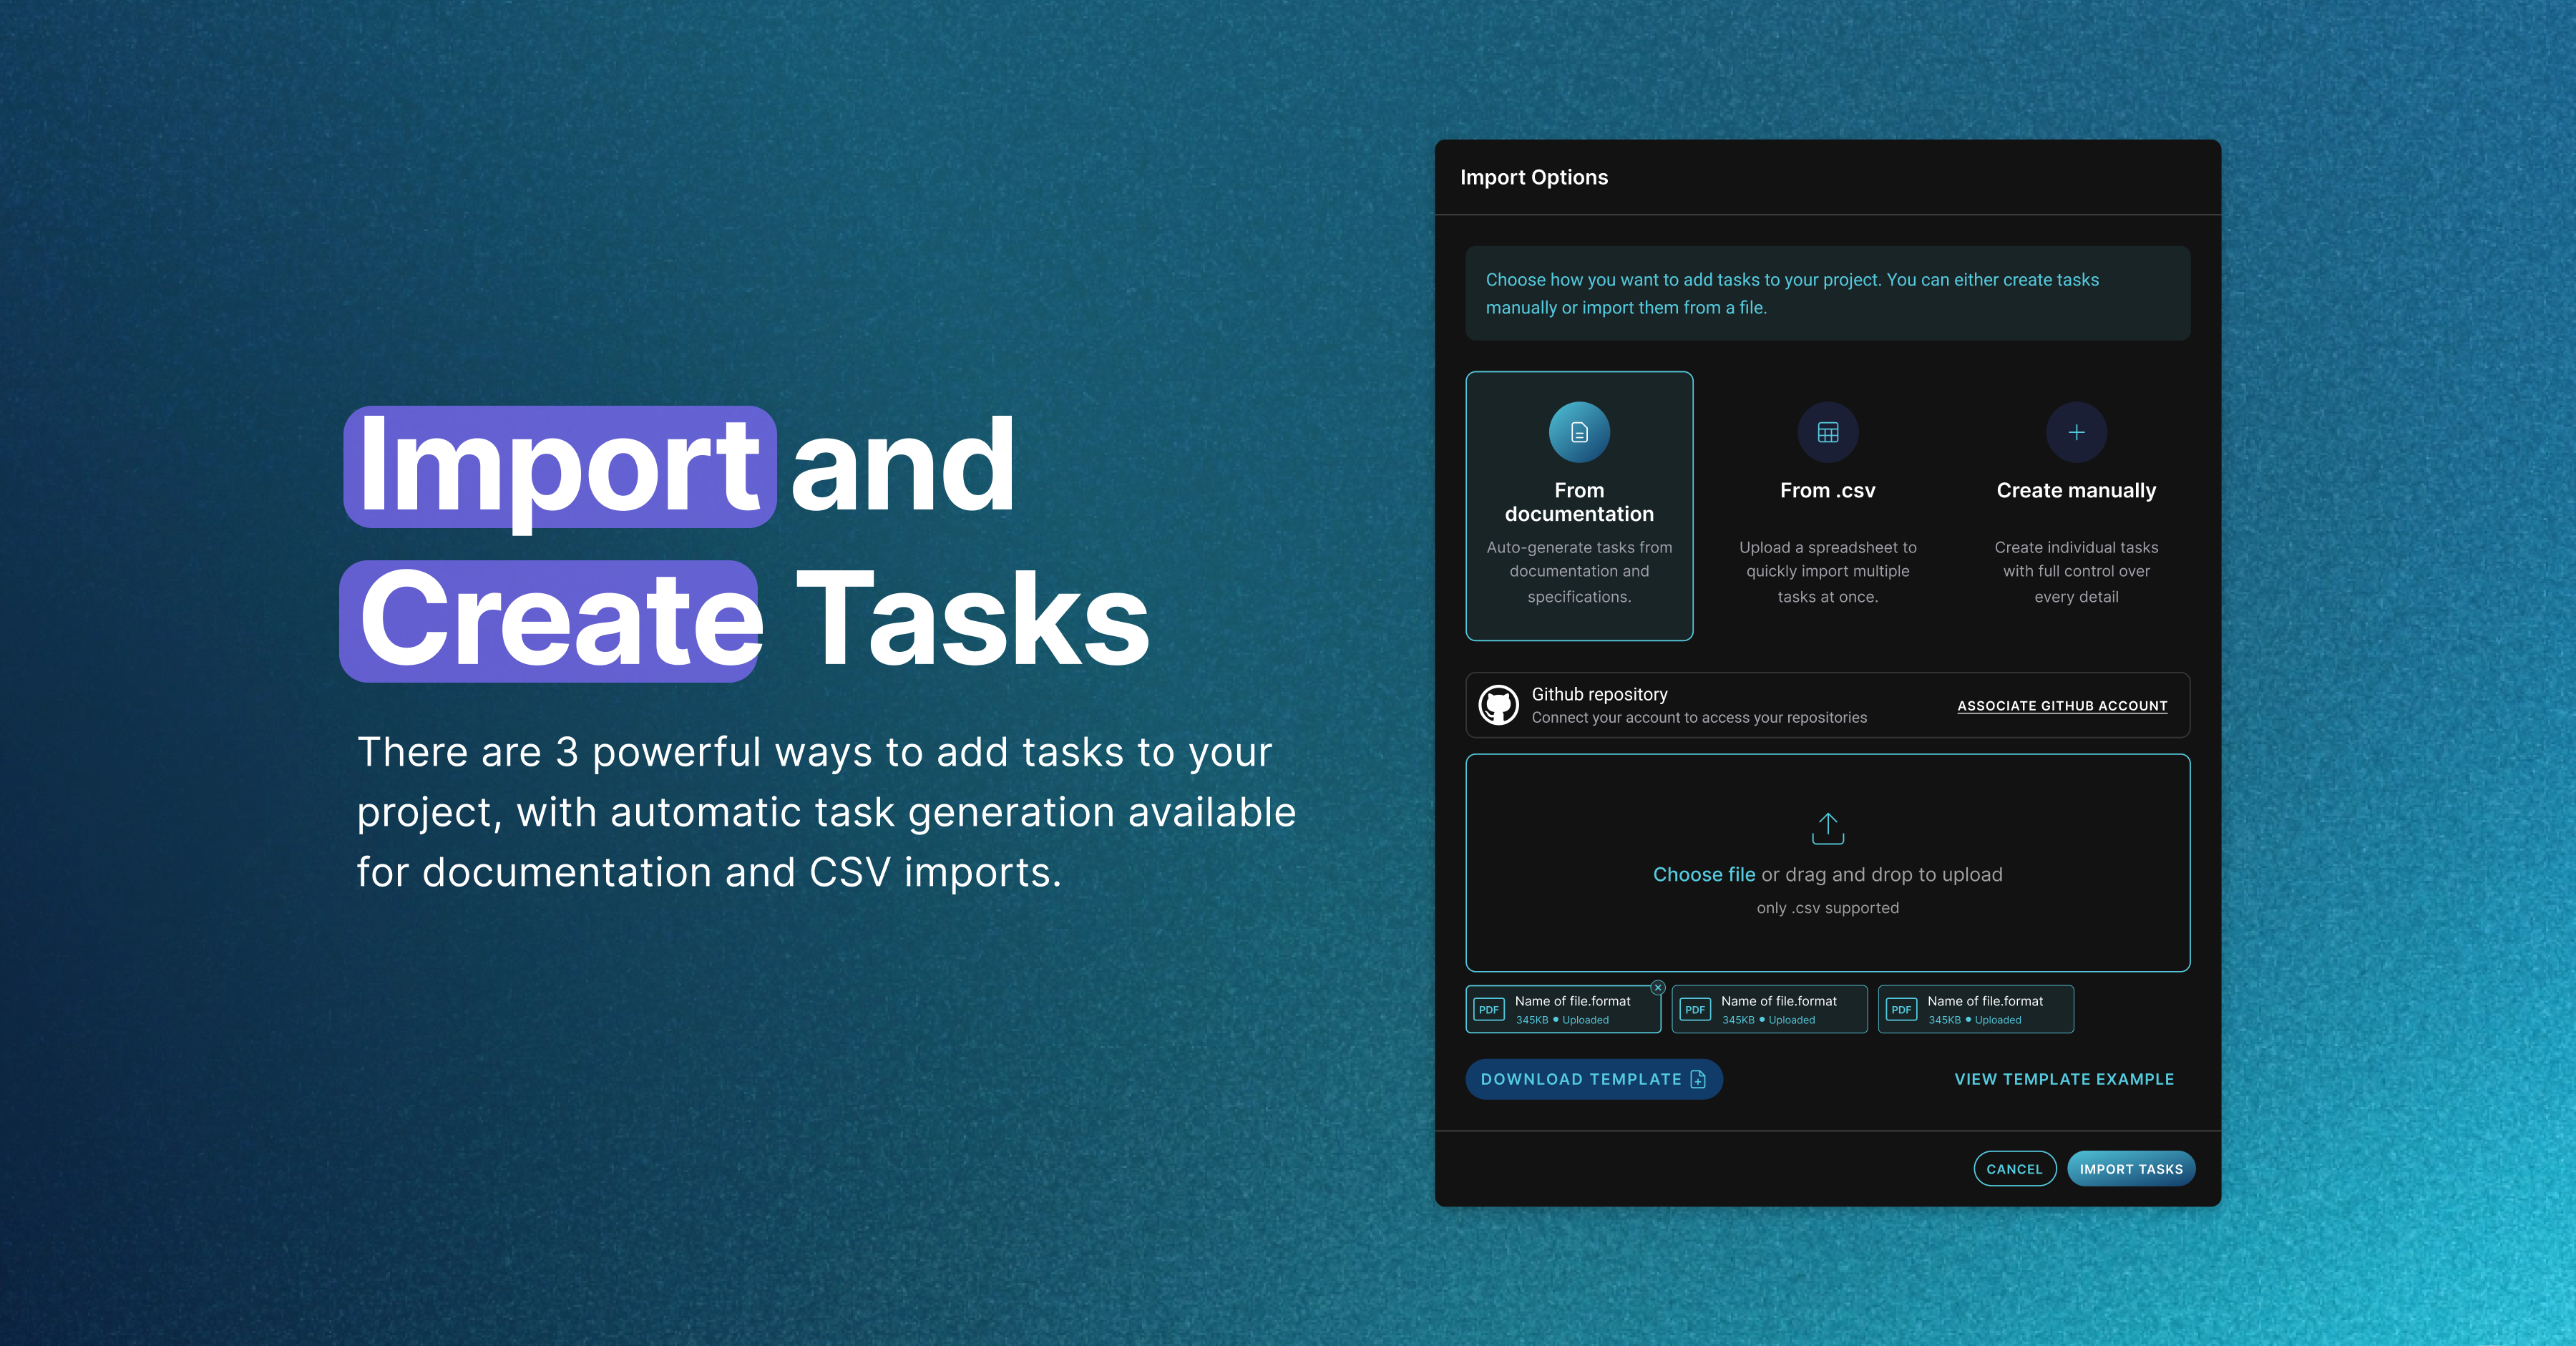Click the document icon in From documentation
The width and height of the screenshot is (2576, 1346).
tap(1579, 432)
